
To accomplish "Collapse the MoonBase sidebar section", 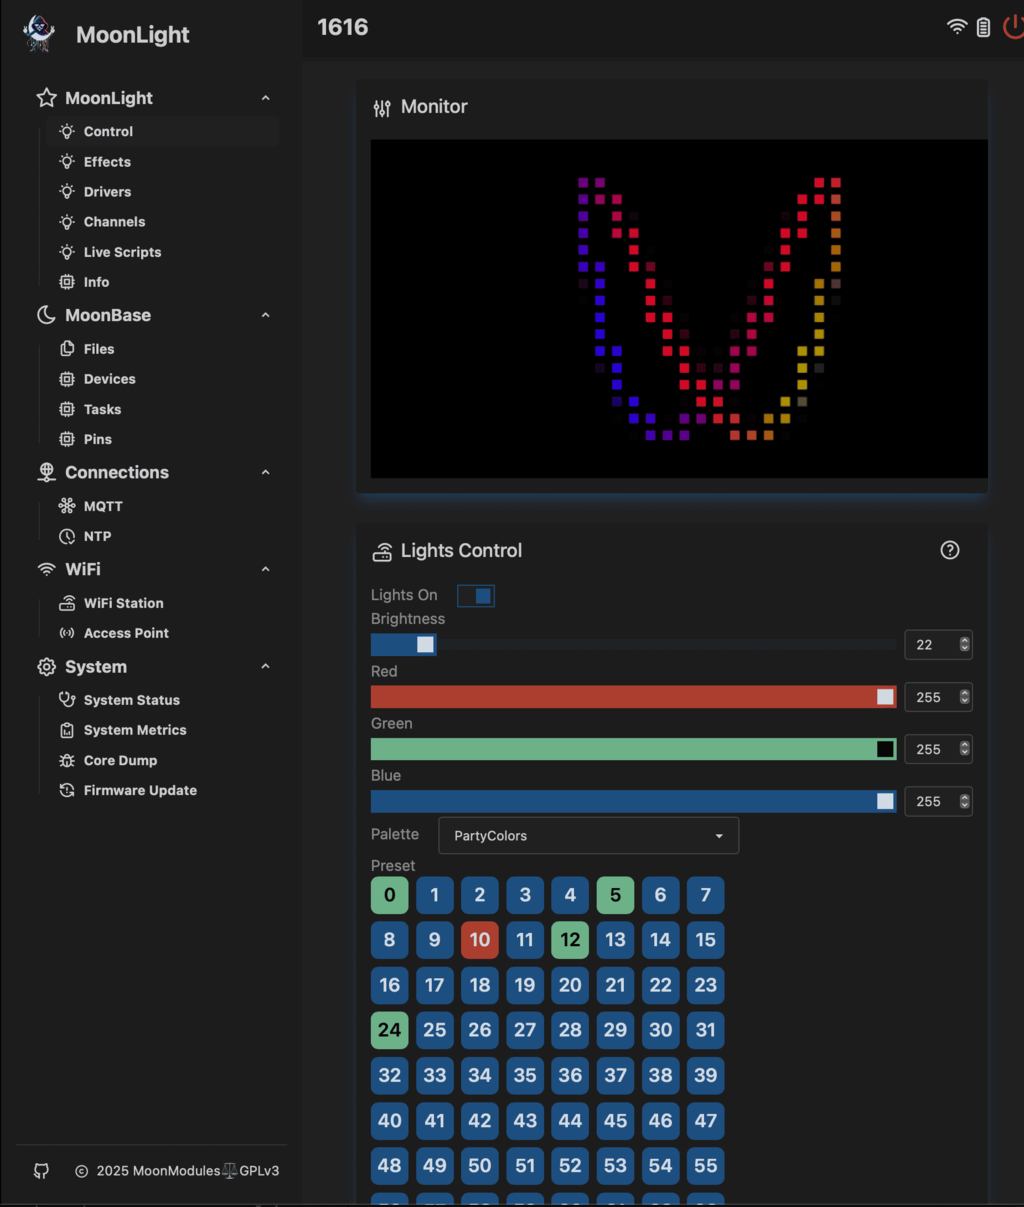I will 265,315.
